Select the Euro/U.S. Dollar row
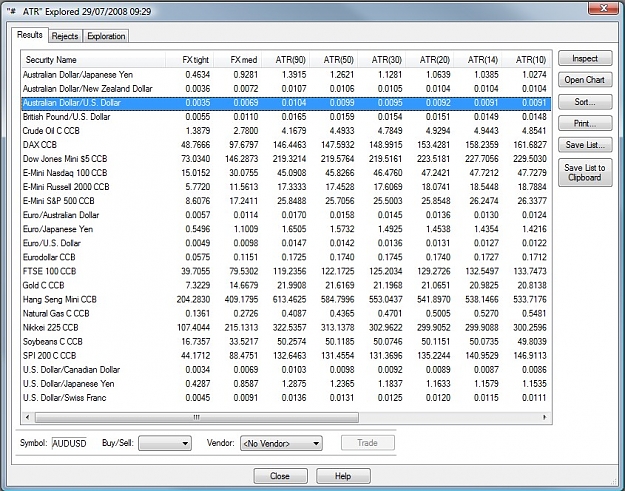Screen dimensions: 625x491 (286, 243)
